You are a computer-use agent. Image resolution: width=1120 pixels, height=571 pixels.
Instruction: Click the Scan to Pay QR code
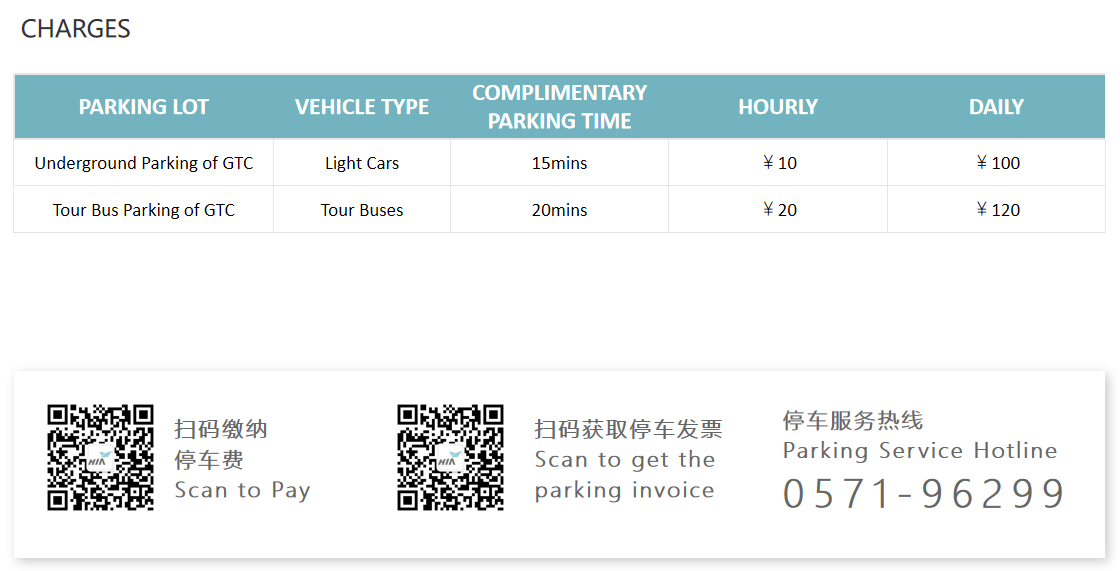point(100,457)
